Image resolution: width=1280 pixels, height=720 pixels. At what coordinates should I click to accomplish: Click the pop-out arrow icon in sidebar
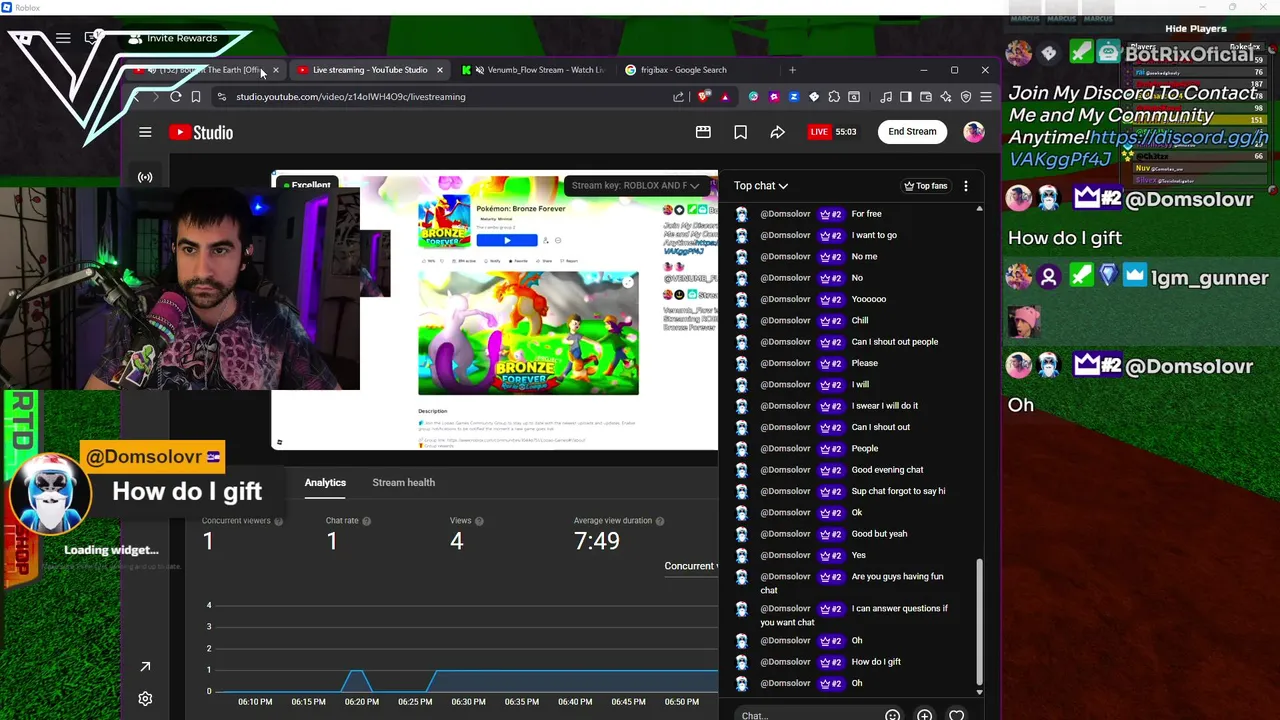(x=145, y=667)
